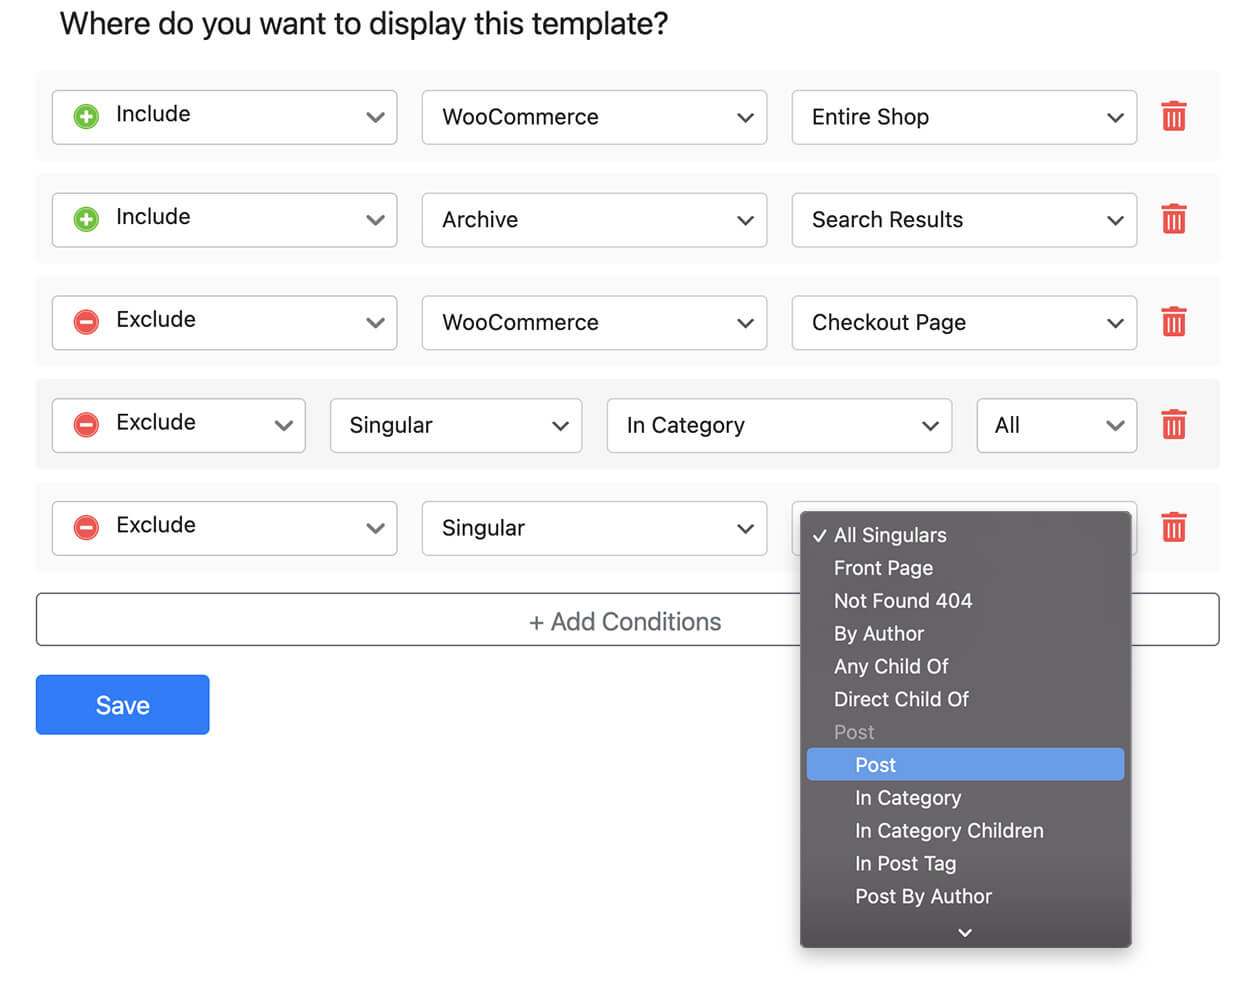The image size is (1260, 988).
Task: Open Include dropdown in the Archive row
Action: 225,220
